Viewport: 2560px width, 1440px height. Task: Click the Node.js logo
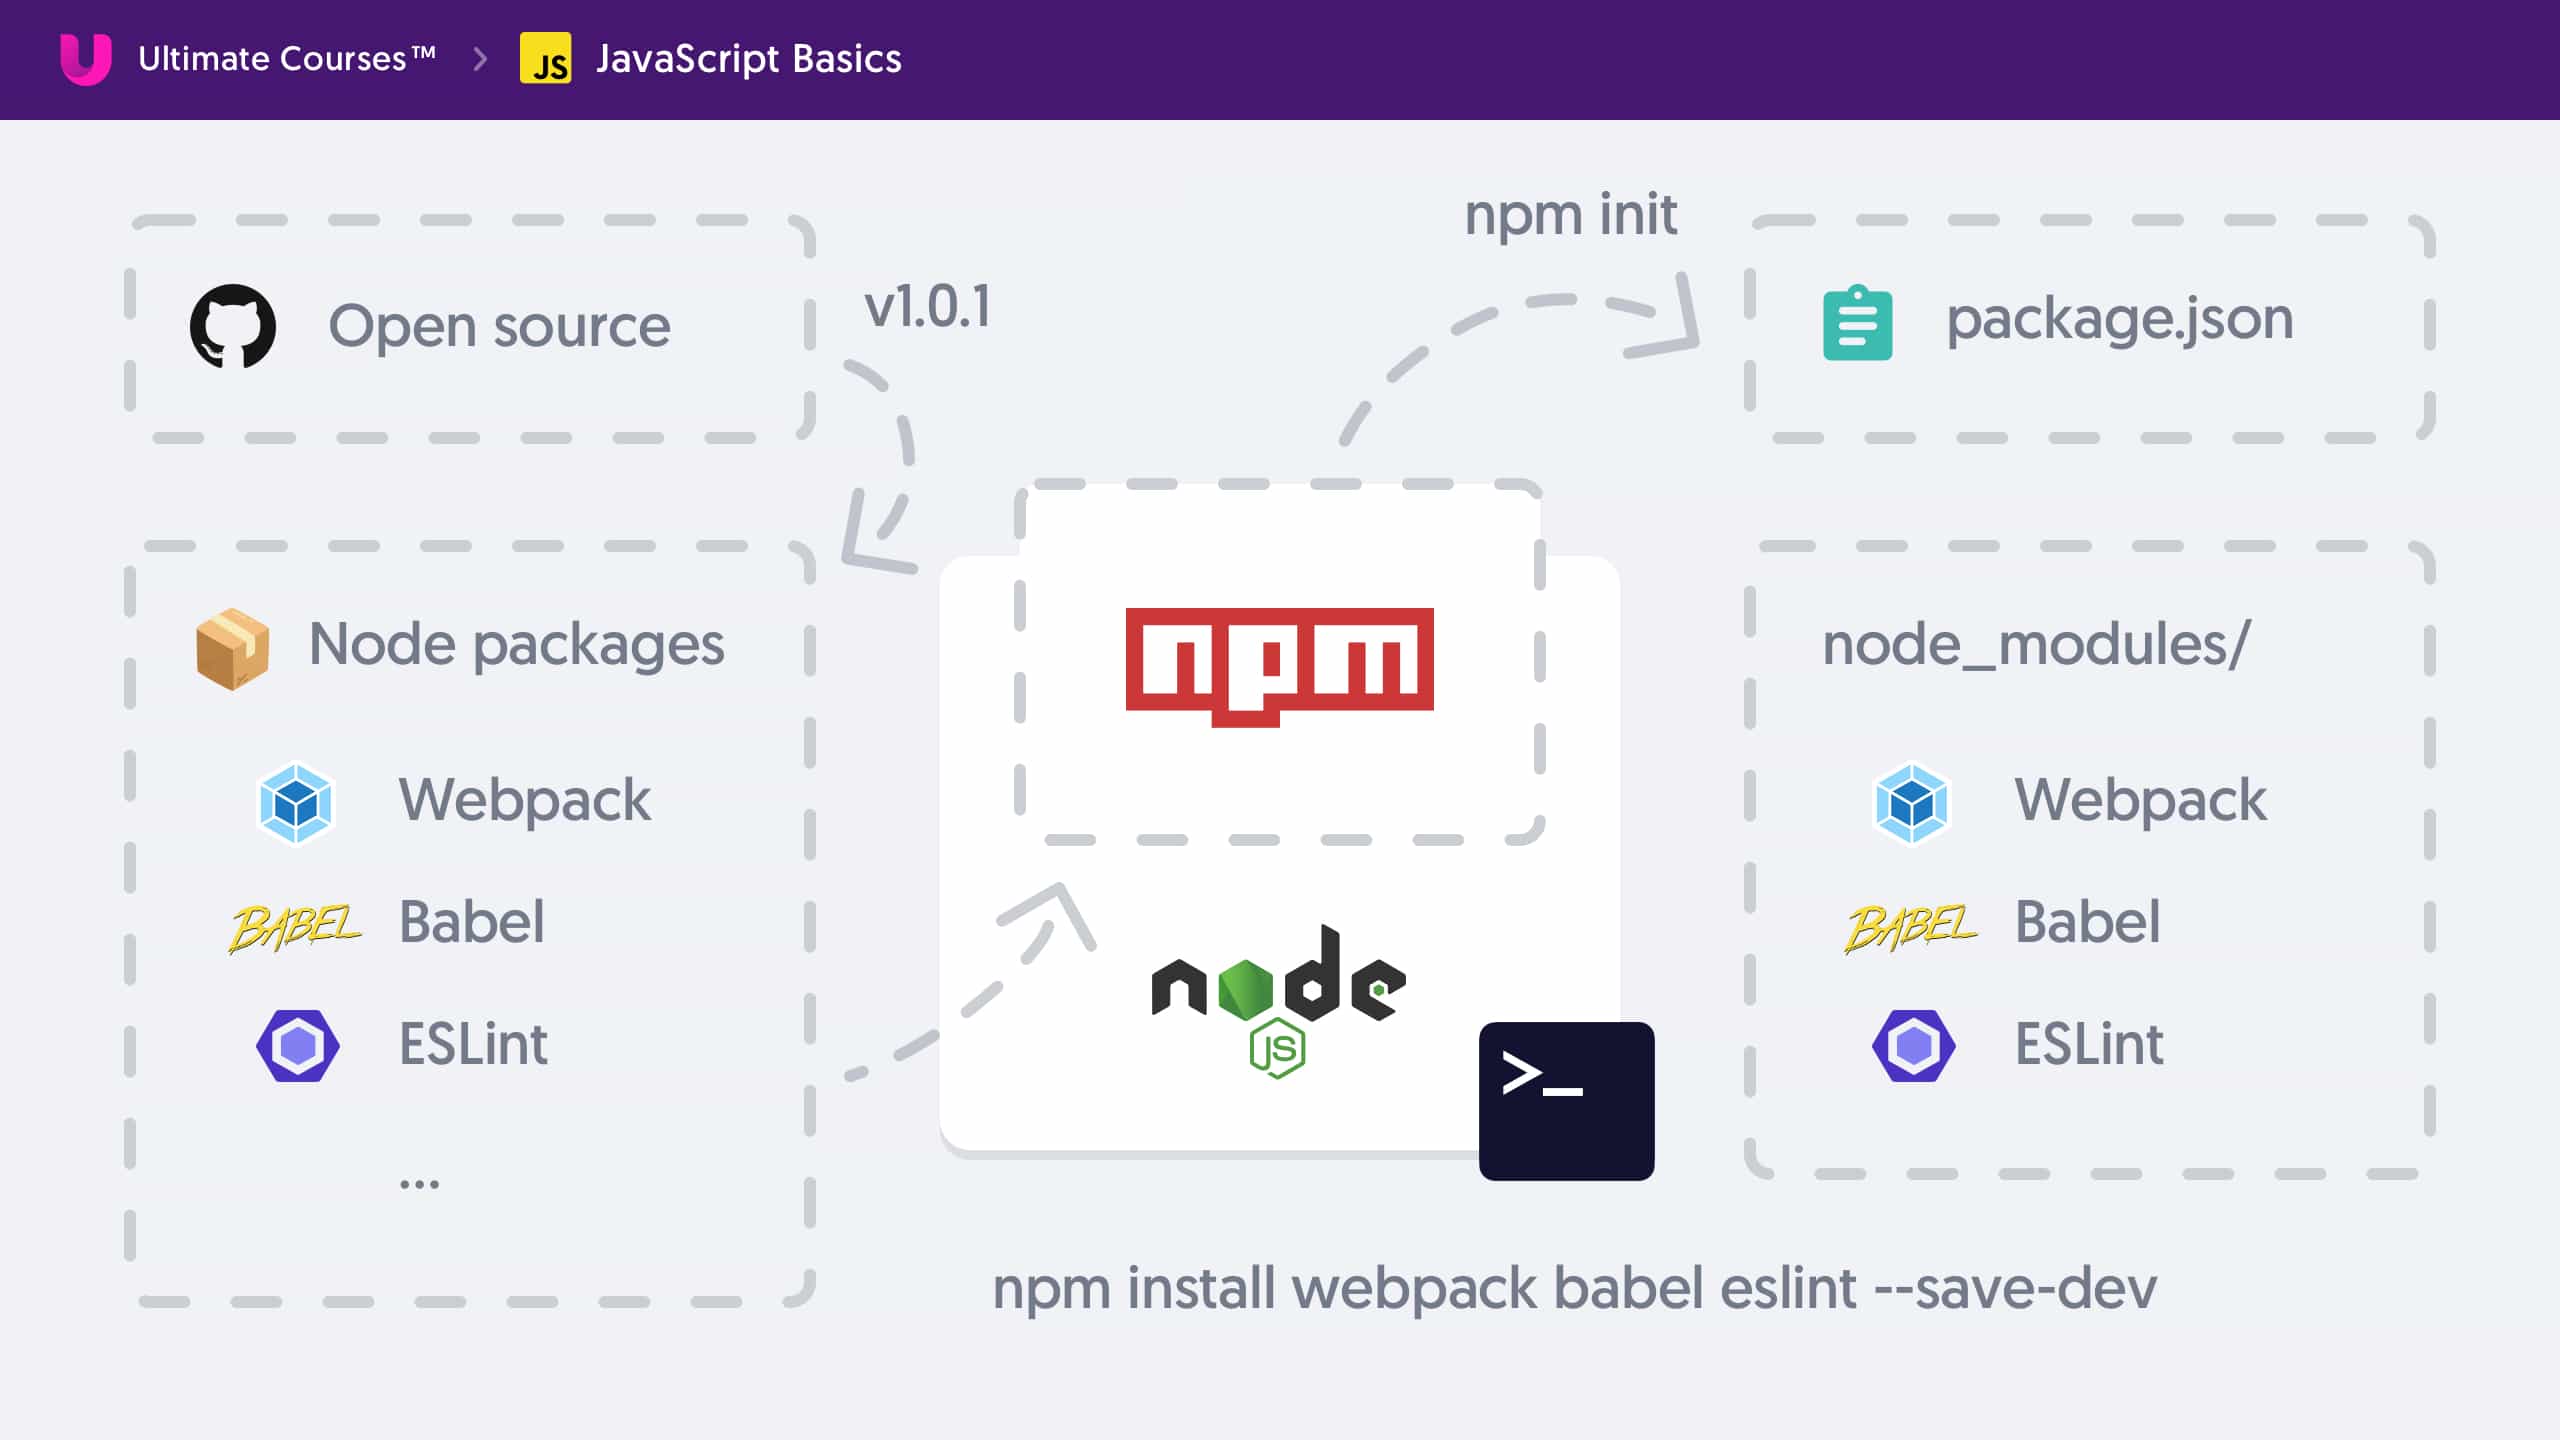[x=1278, y=1000]
